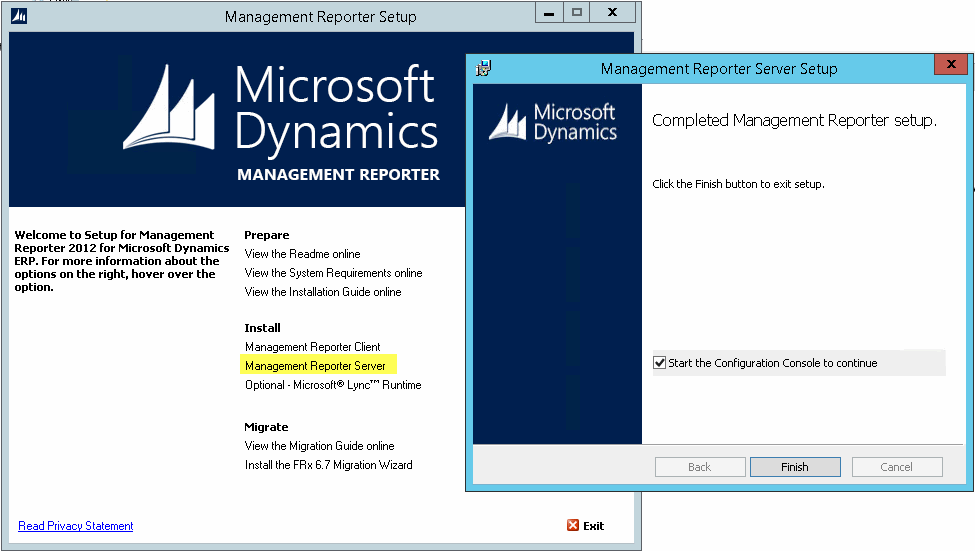This screenshot has height=551, width=975.
Task: Click the red Exit icon
Action: 573,526
